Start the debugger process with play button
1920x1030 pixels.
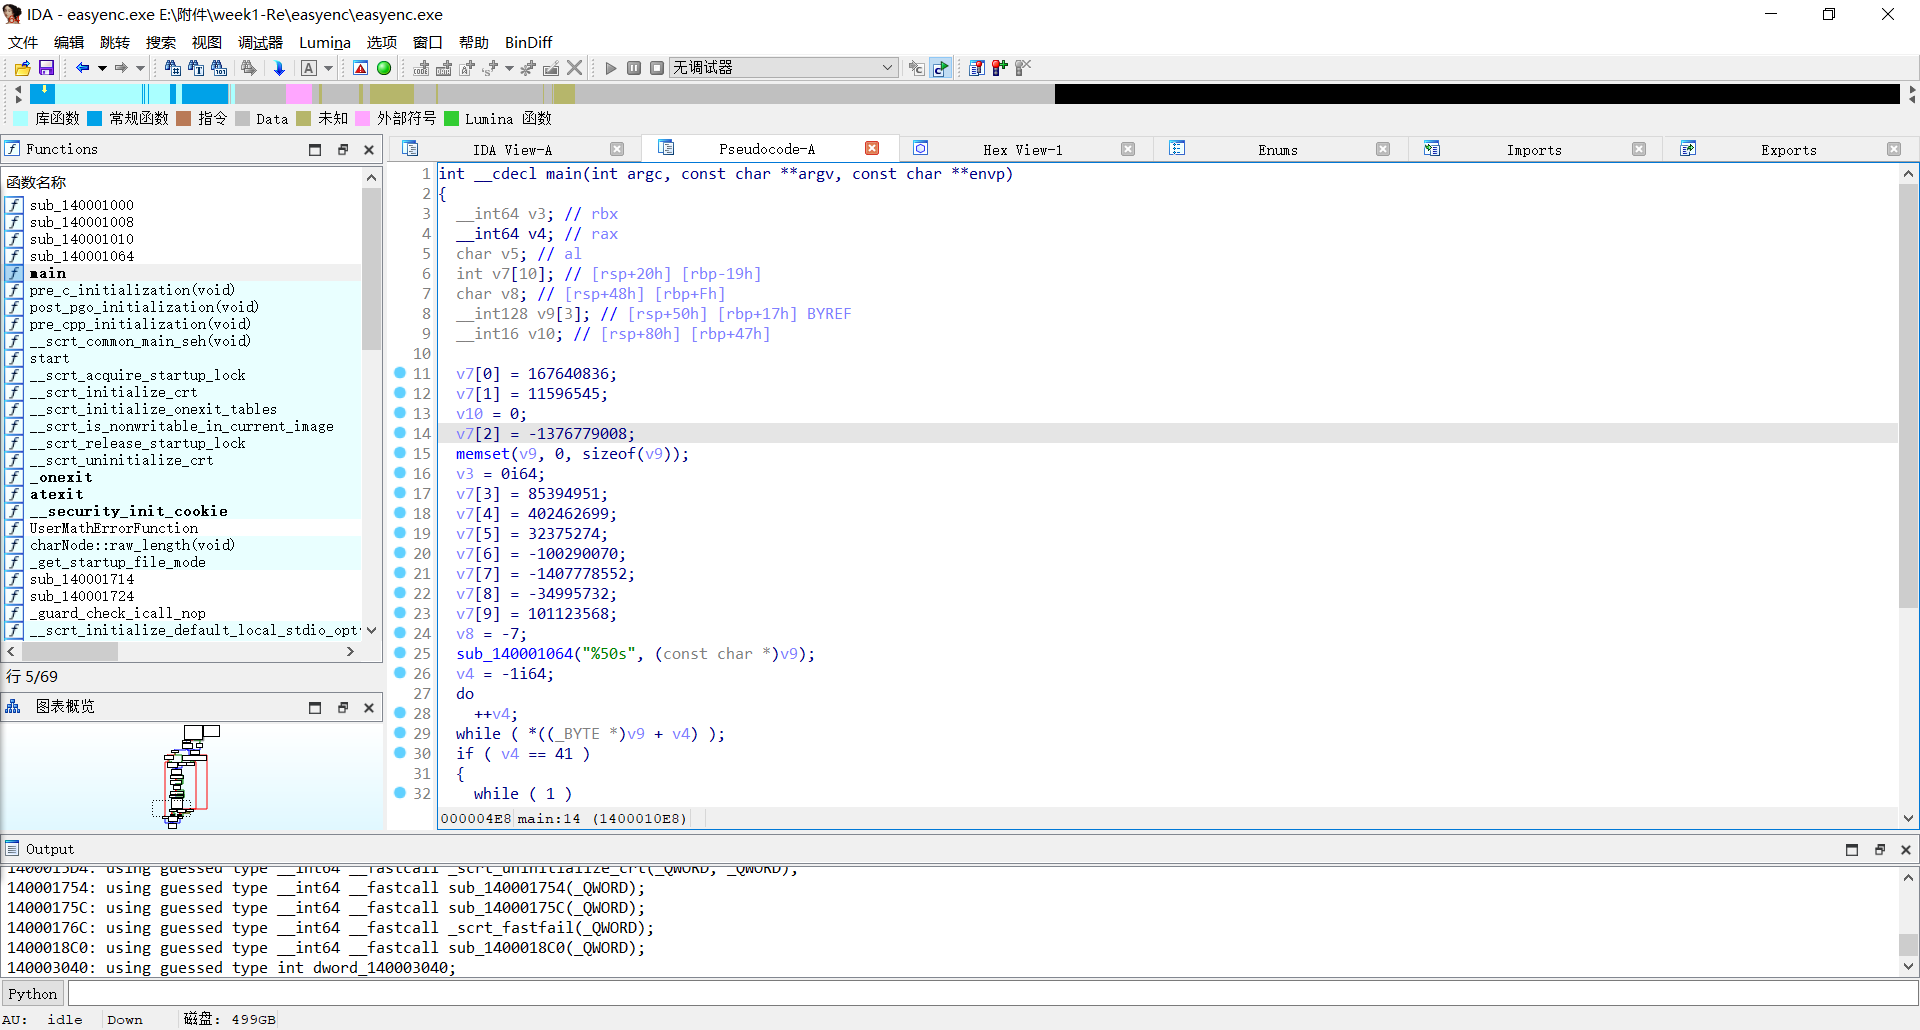[611, 68]
